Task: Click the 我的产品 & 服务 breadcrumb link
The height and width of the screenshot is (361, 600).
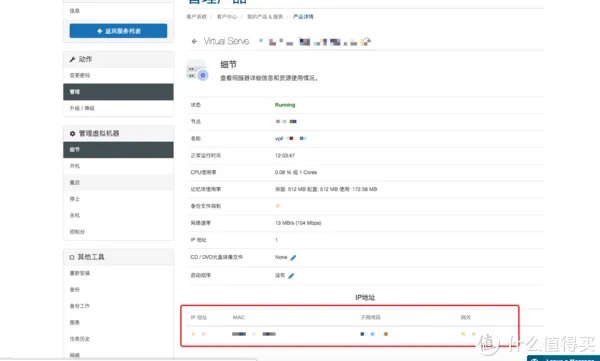Action: 265,17
